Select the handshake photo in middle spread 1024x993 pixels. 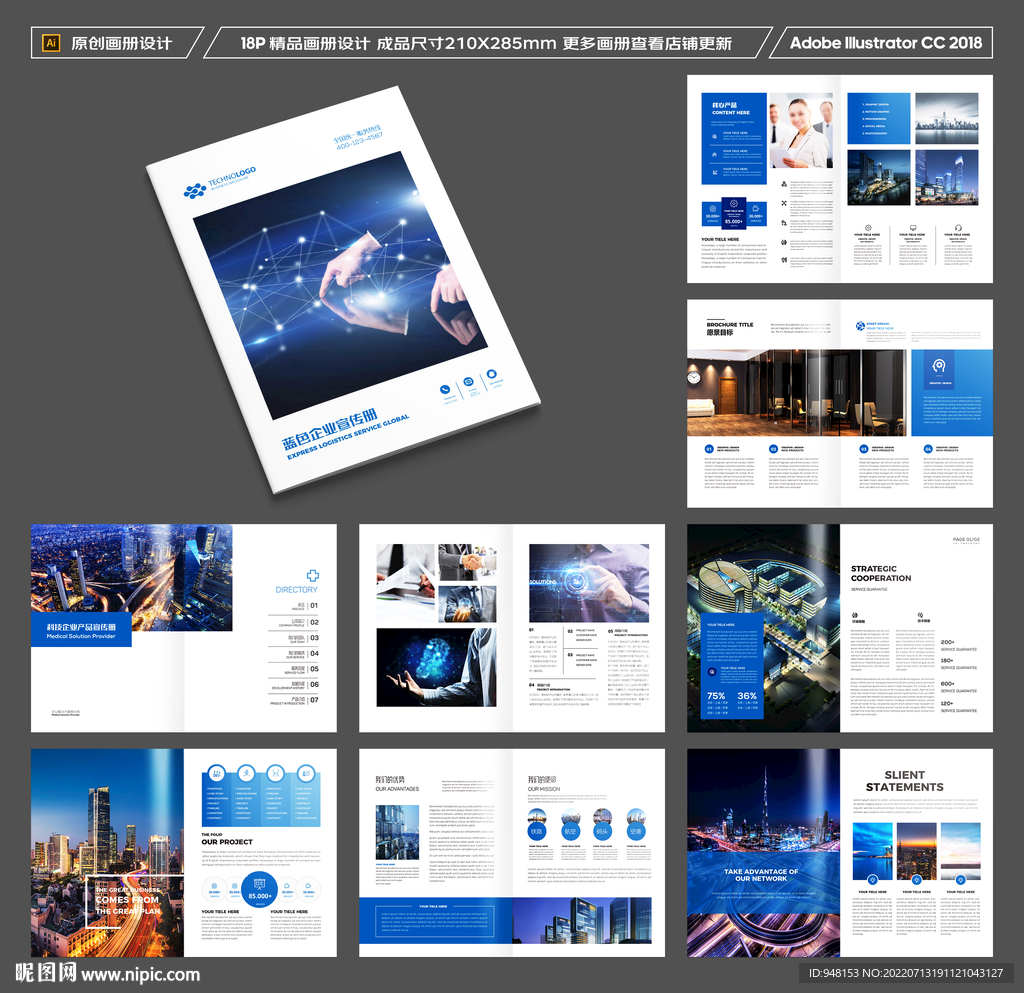point(467,563)
